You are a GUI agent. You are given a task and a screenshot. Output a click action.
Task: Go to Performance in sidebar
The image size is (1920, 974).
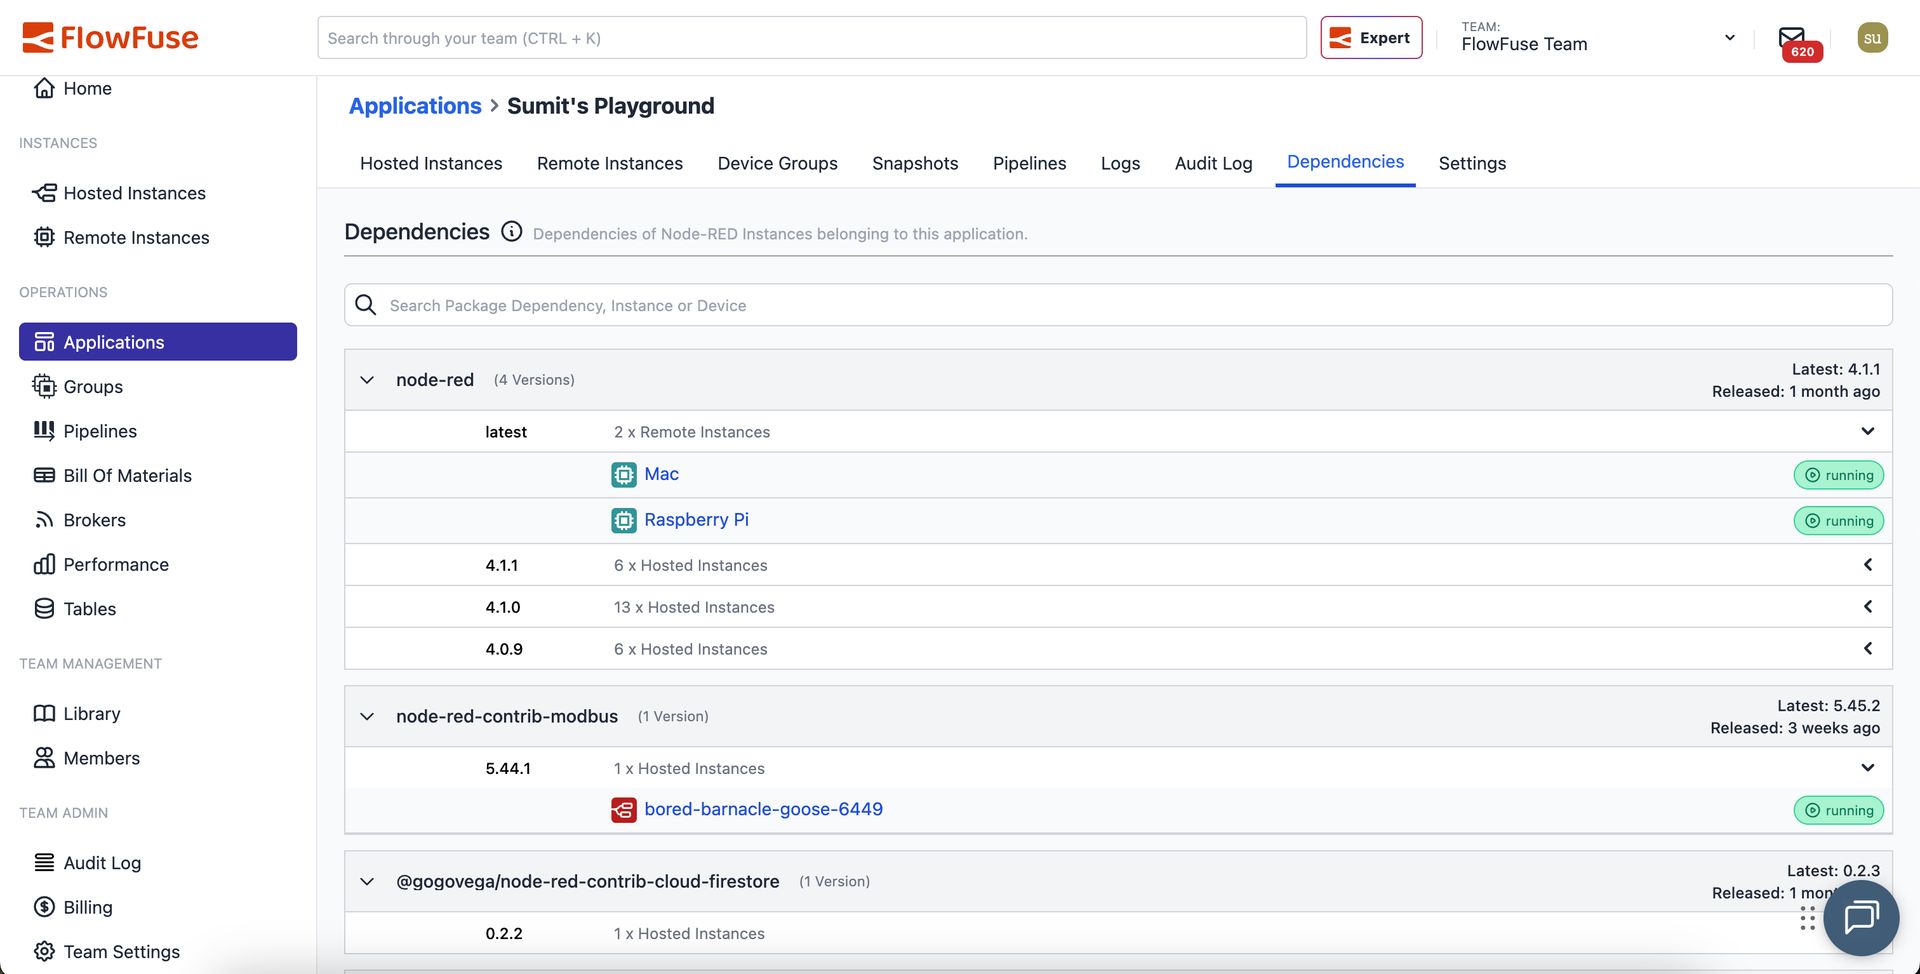point(115,565)
